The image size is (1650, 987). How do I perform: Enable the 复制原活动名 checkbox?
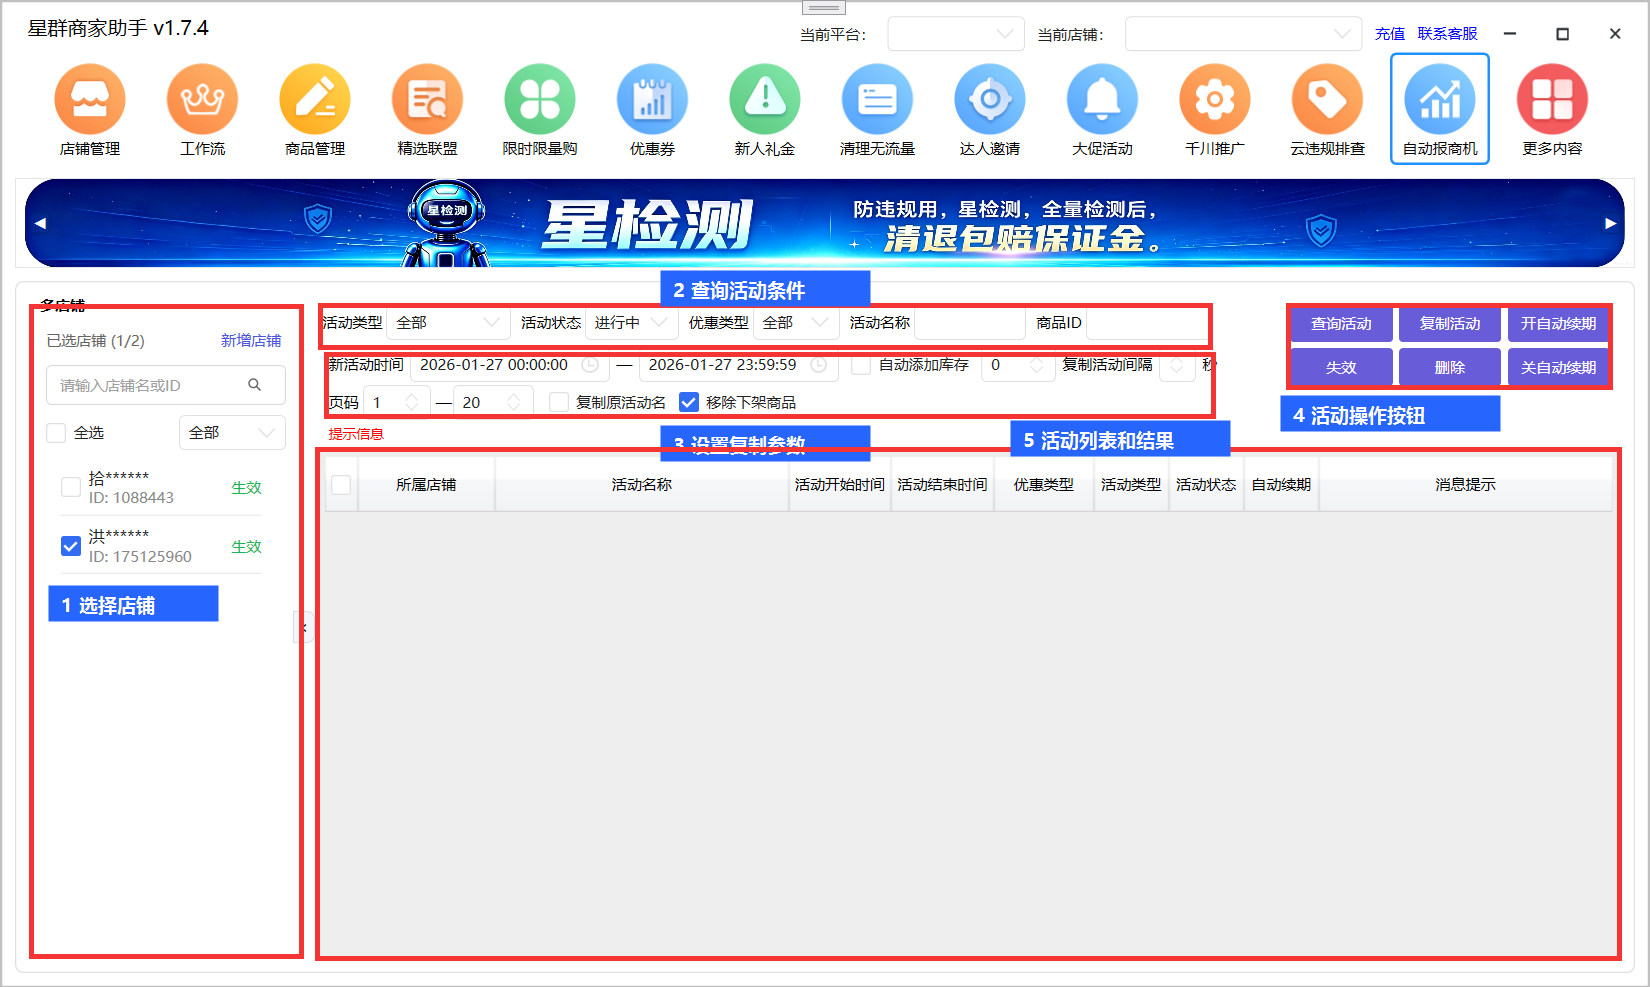pyautogui.click(x=559, y=402)
